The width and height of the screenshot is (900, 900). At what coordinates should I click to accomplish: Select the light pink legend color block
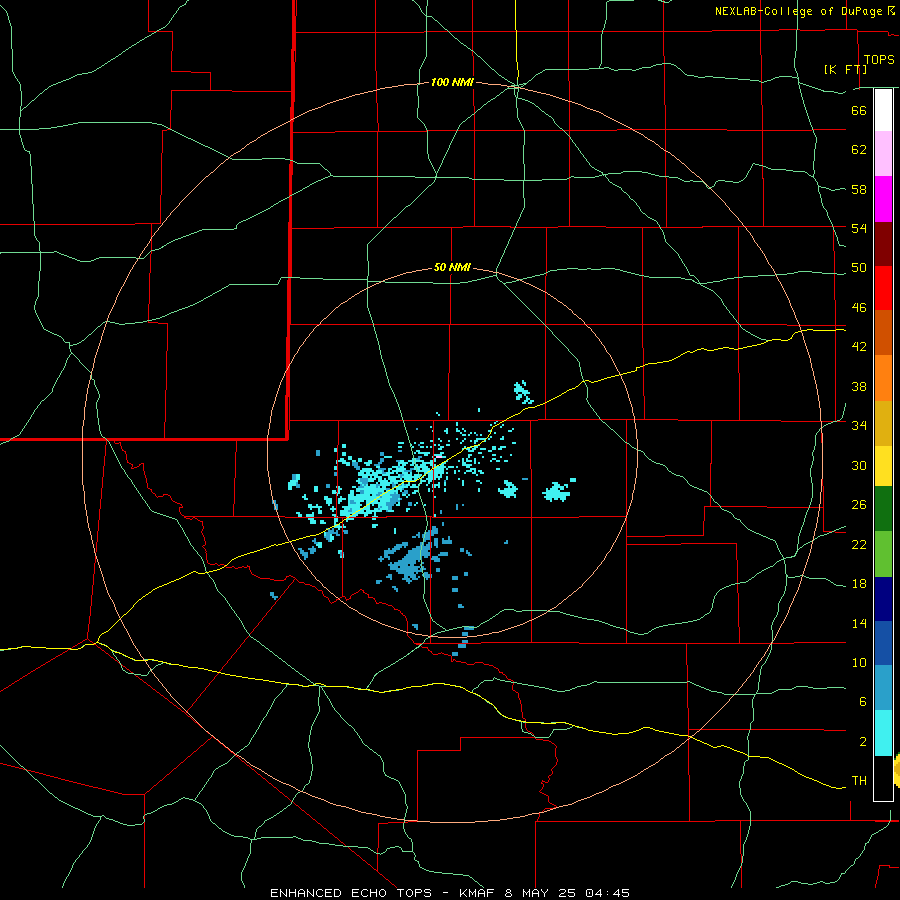883,153
